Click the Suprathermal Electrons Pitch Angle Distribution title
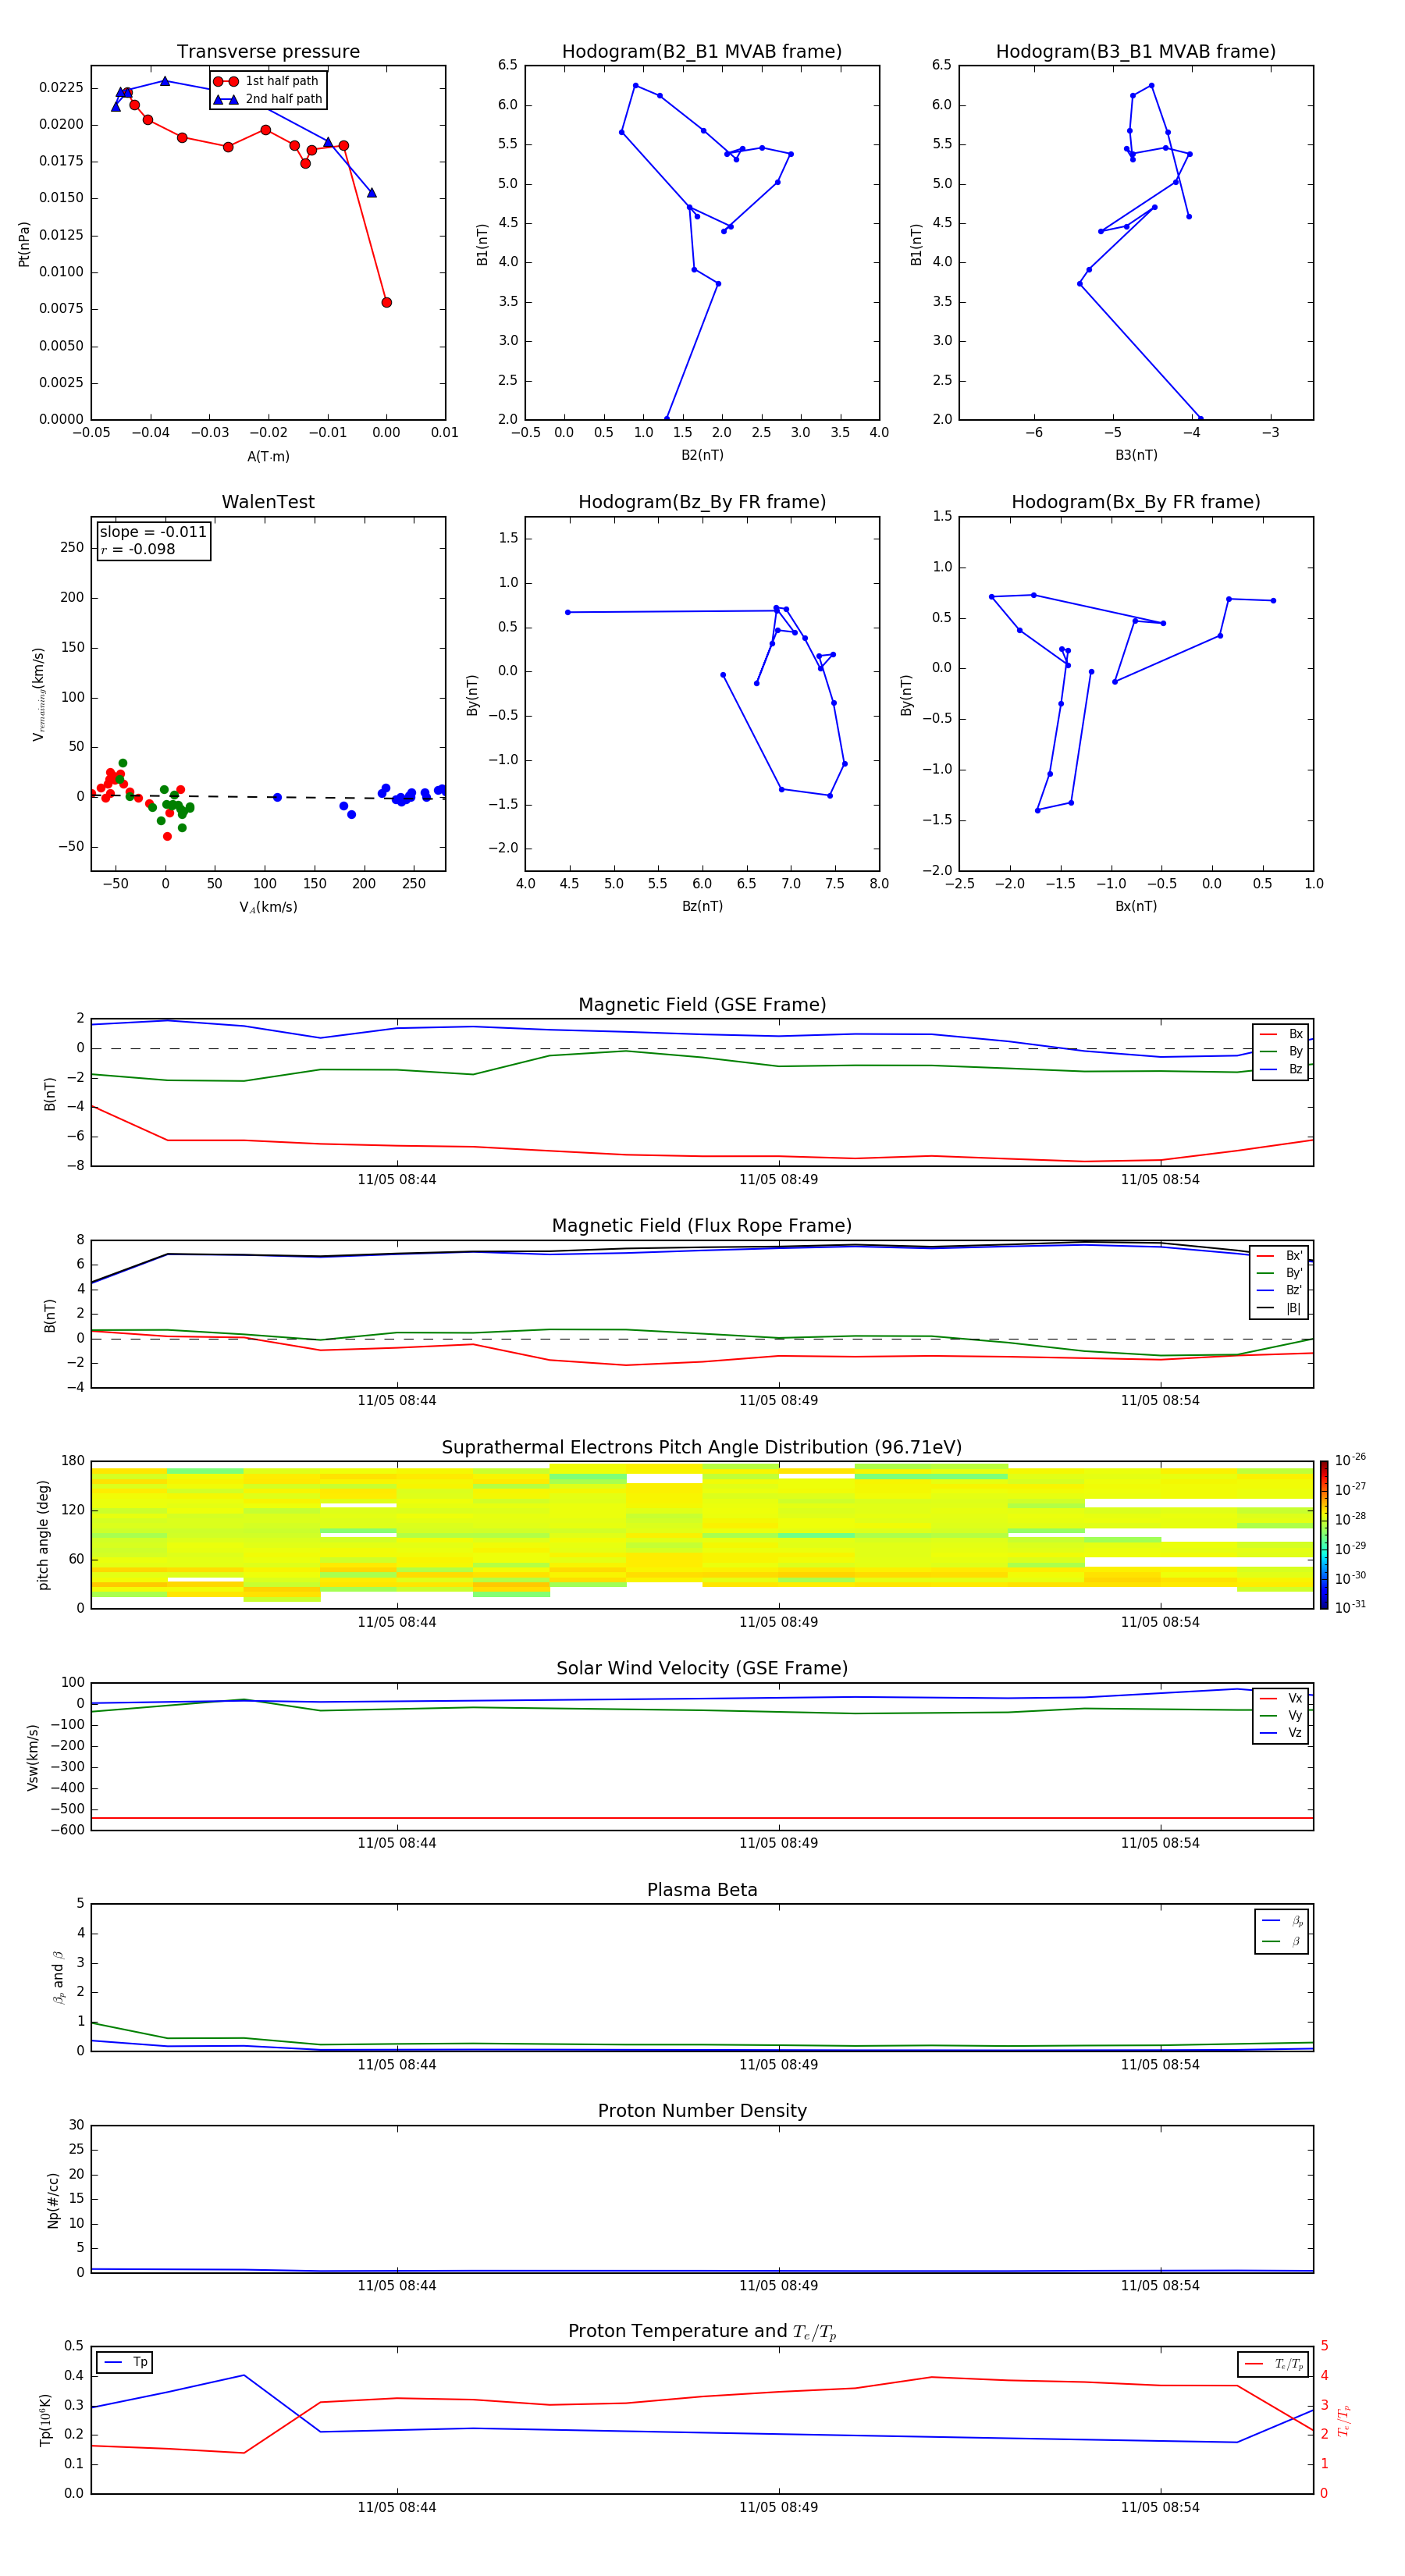 [x=702, y=1448]
